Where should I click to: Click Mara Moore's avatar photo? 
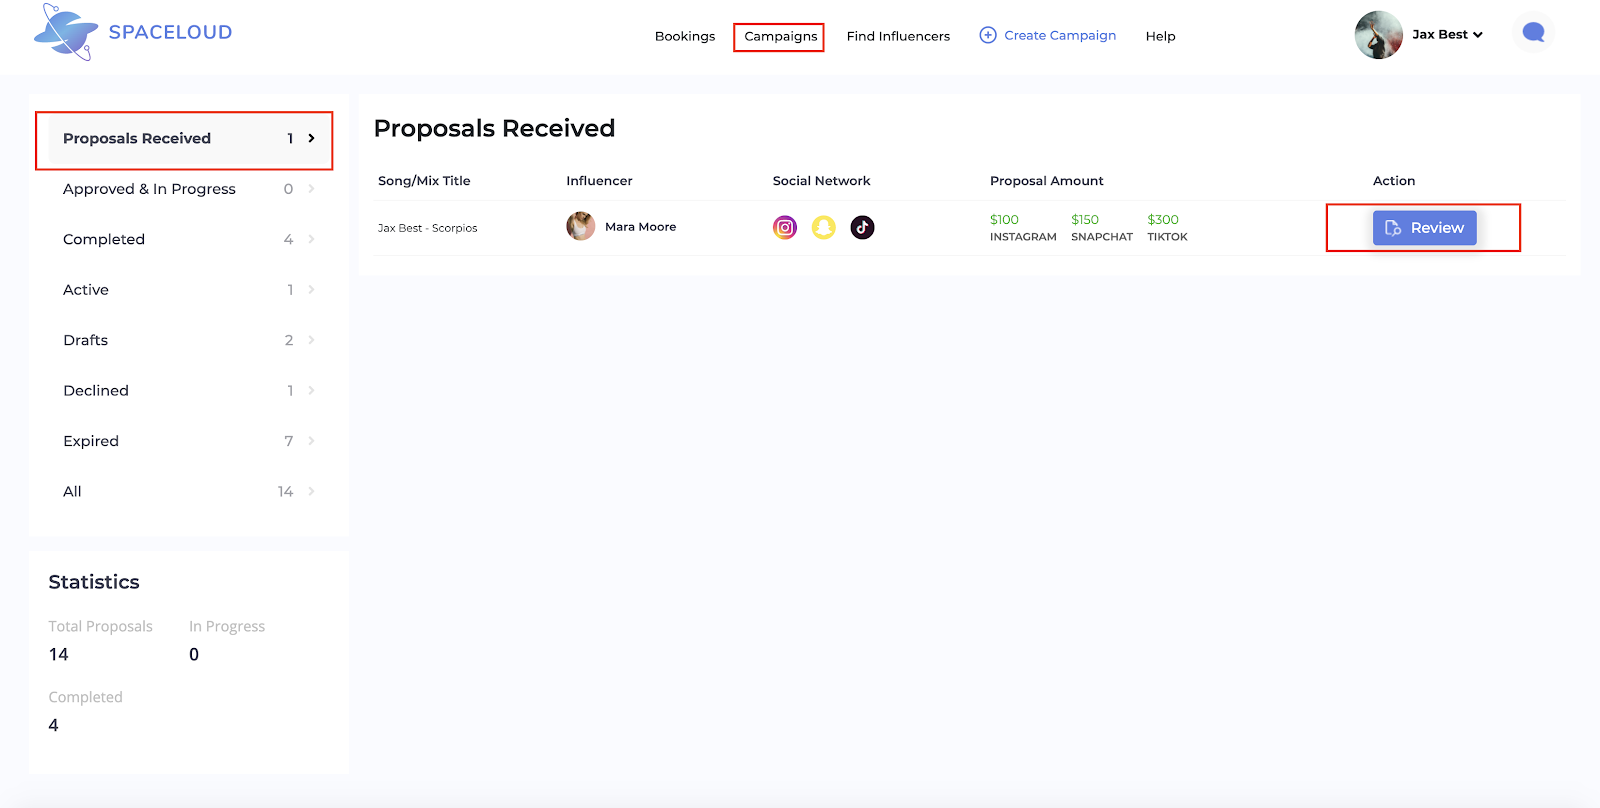coord(580,227)
